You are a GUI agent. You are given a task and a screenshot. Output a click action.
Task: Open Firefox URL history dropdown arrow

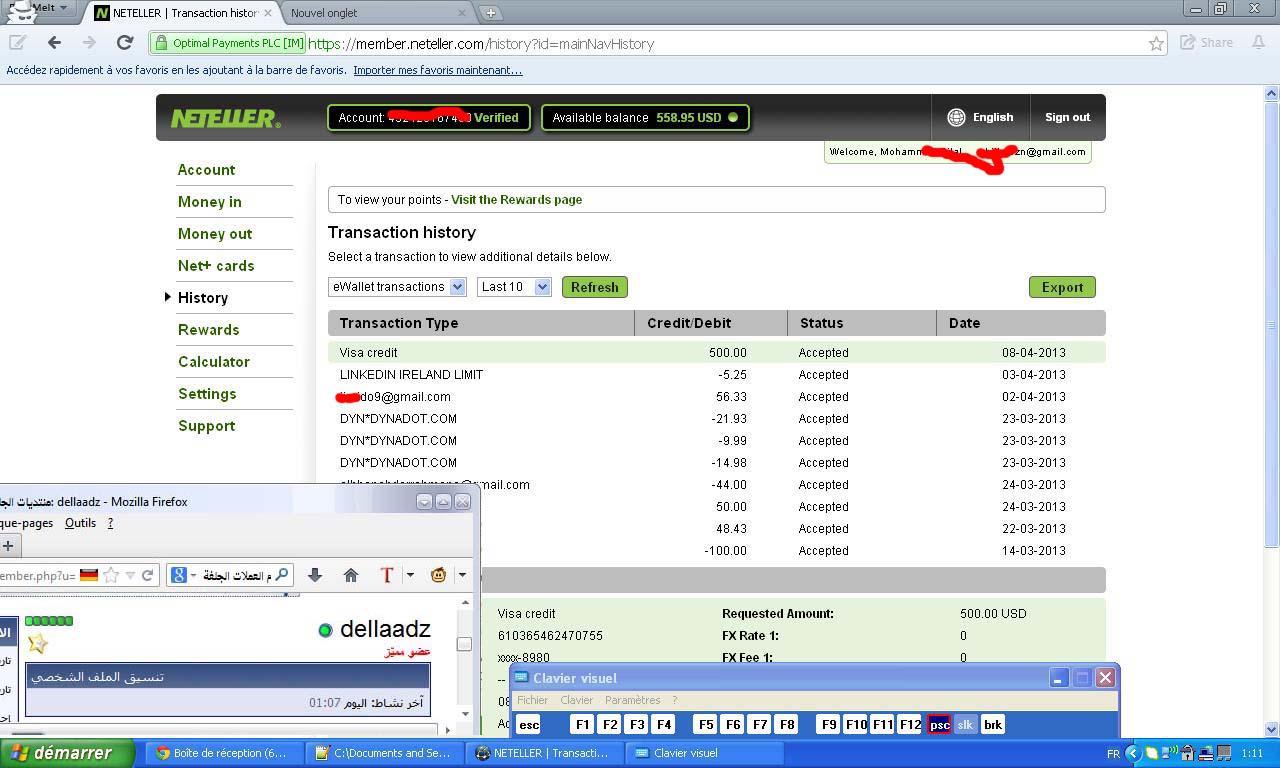pyautogui.click(x=130, y=575)
